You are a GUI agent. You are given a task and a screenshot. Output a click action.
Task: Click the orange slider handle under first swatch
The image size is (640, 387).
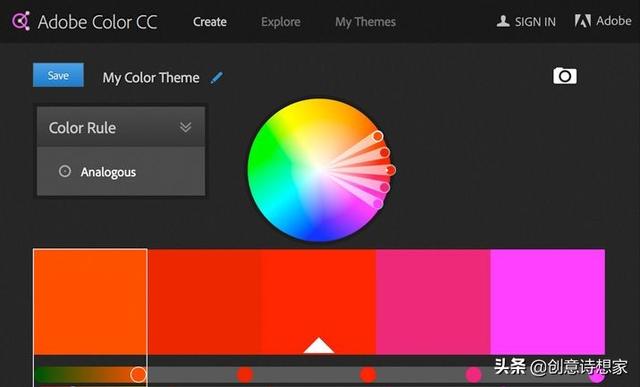pyautogui.click(x=138, y=374)
